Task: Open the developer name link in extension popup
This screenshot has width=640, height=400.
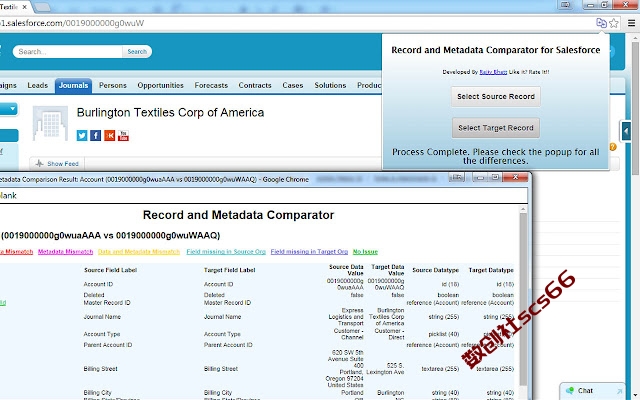Action: pyautogui.click(x=493, y=72)
